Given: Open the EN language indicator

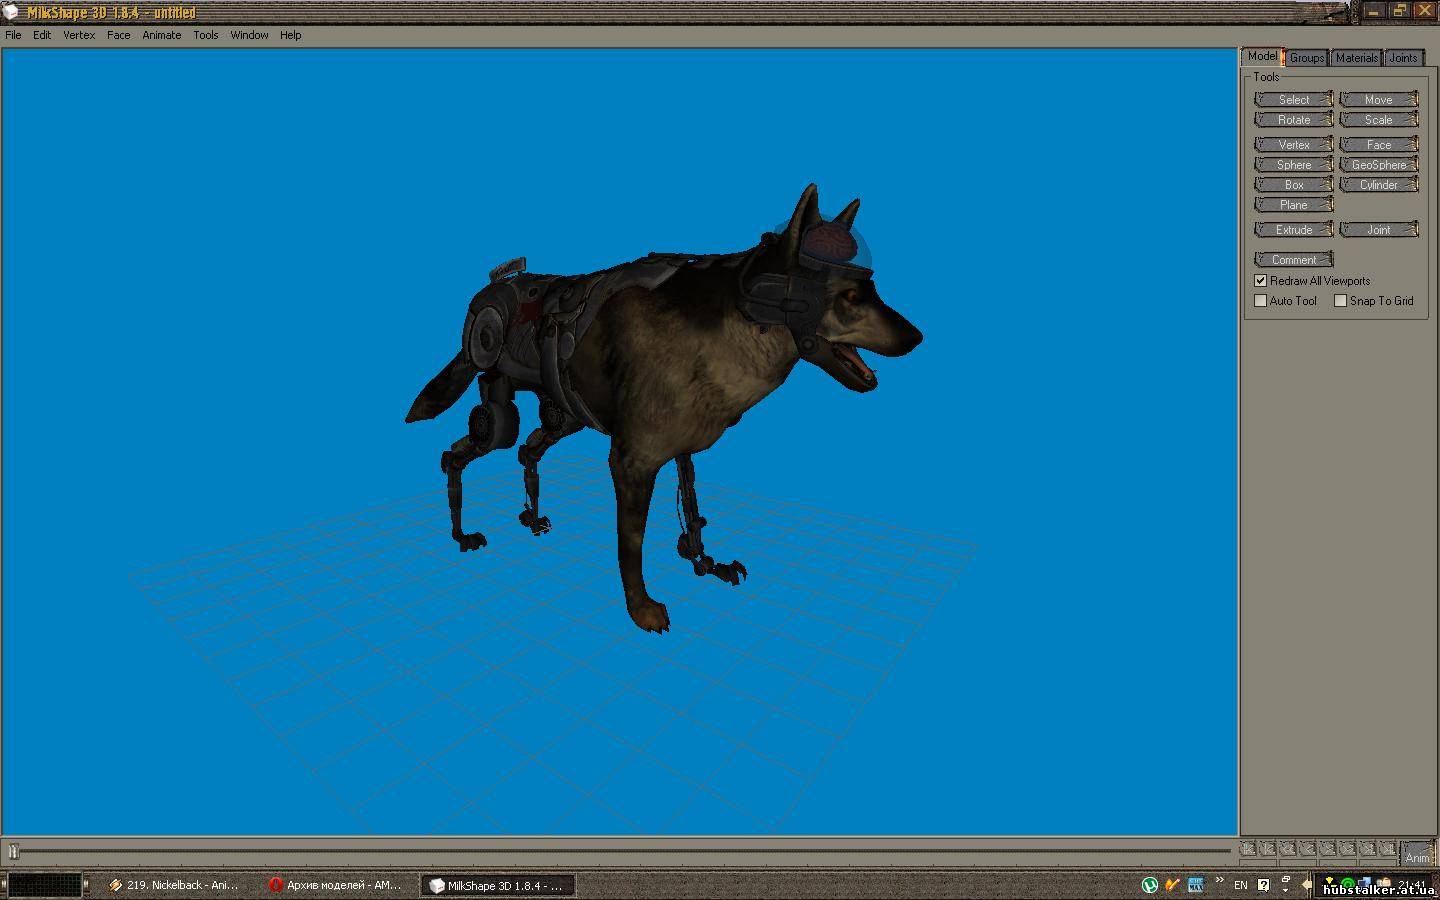Looking at the screenshot, I should tap(1241, 885).
